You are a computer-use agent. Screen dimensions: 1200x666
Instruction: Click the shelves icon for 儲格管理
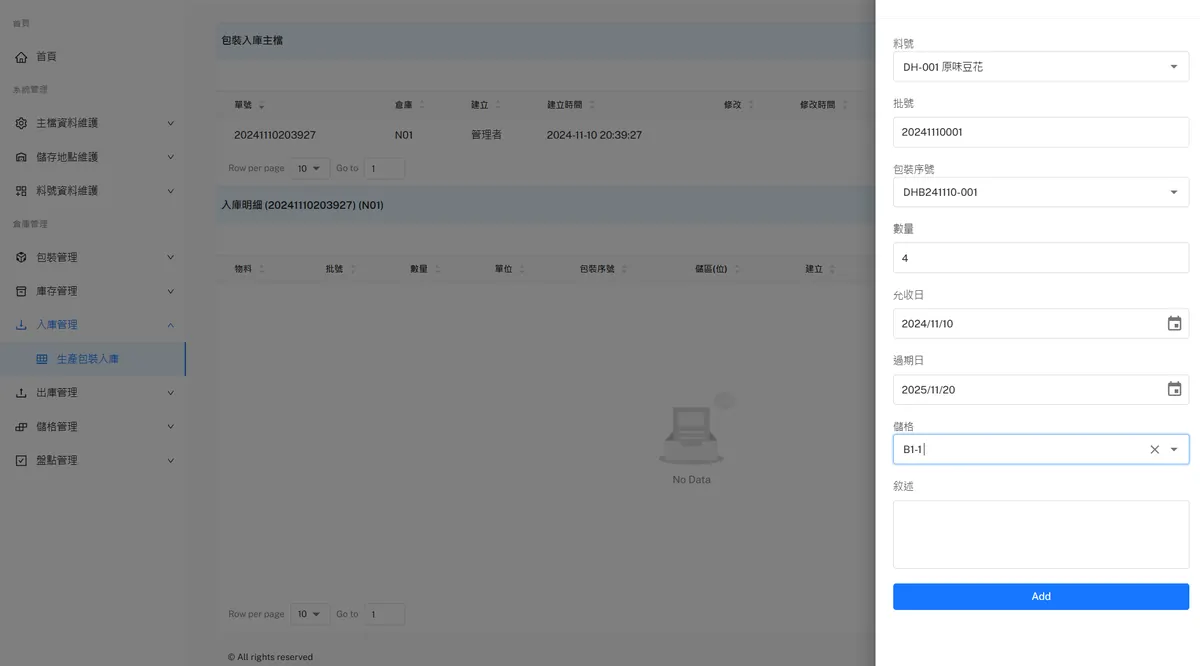click(x=22, y=427)
